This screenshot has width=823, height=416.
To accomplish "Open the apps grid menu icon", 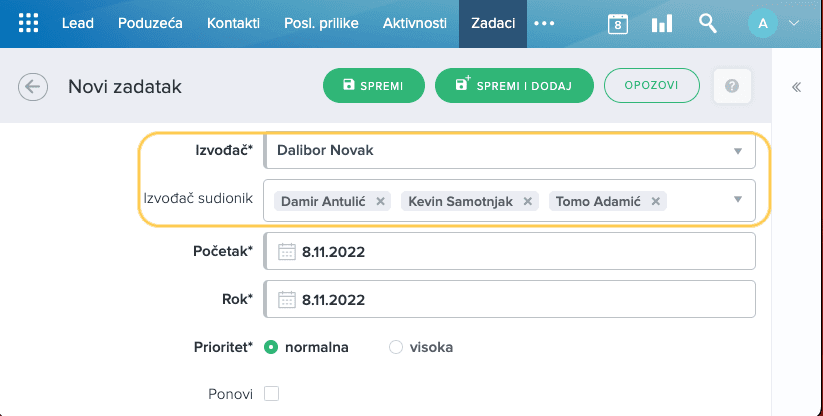I will tap(28, 23).
